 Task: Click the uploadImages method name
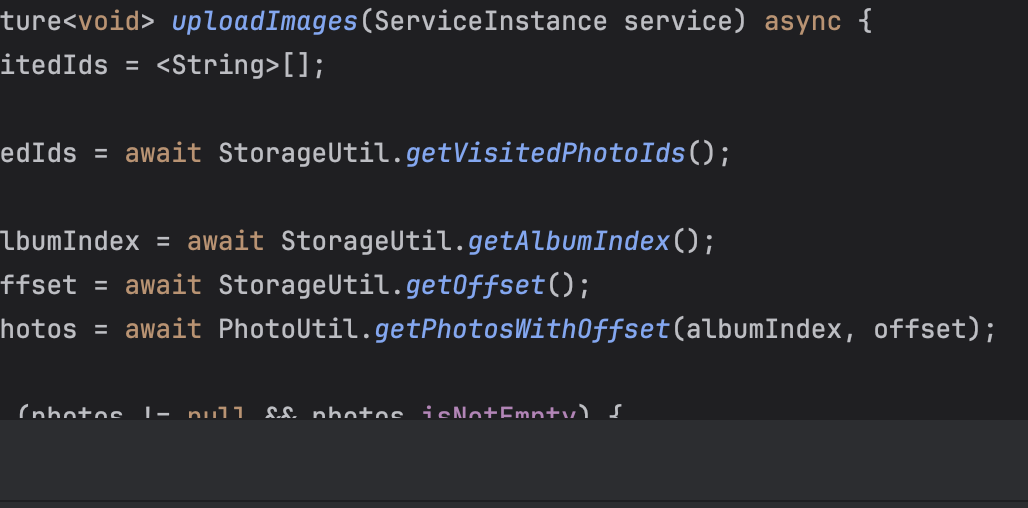[265, 21]
